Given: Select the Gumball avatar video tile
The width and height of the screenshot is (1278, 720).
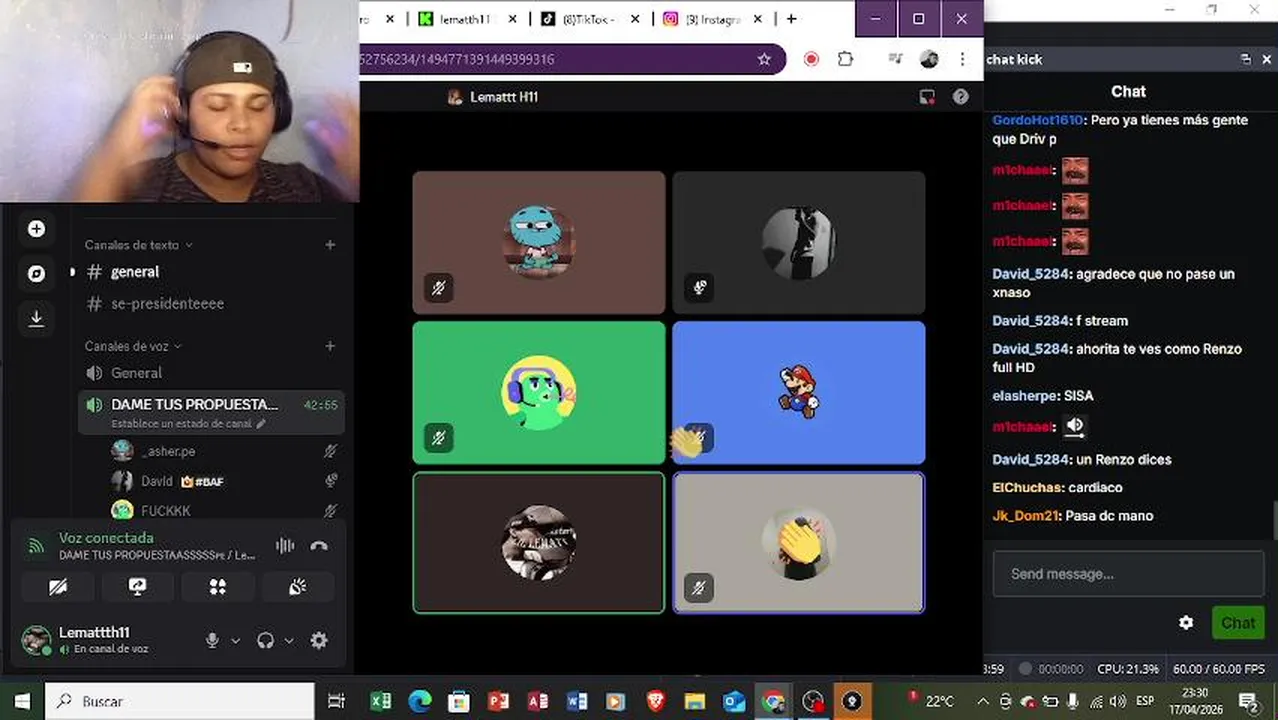Looking at the screenshot, I should click(539, 242).
